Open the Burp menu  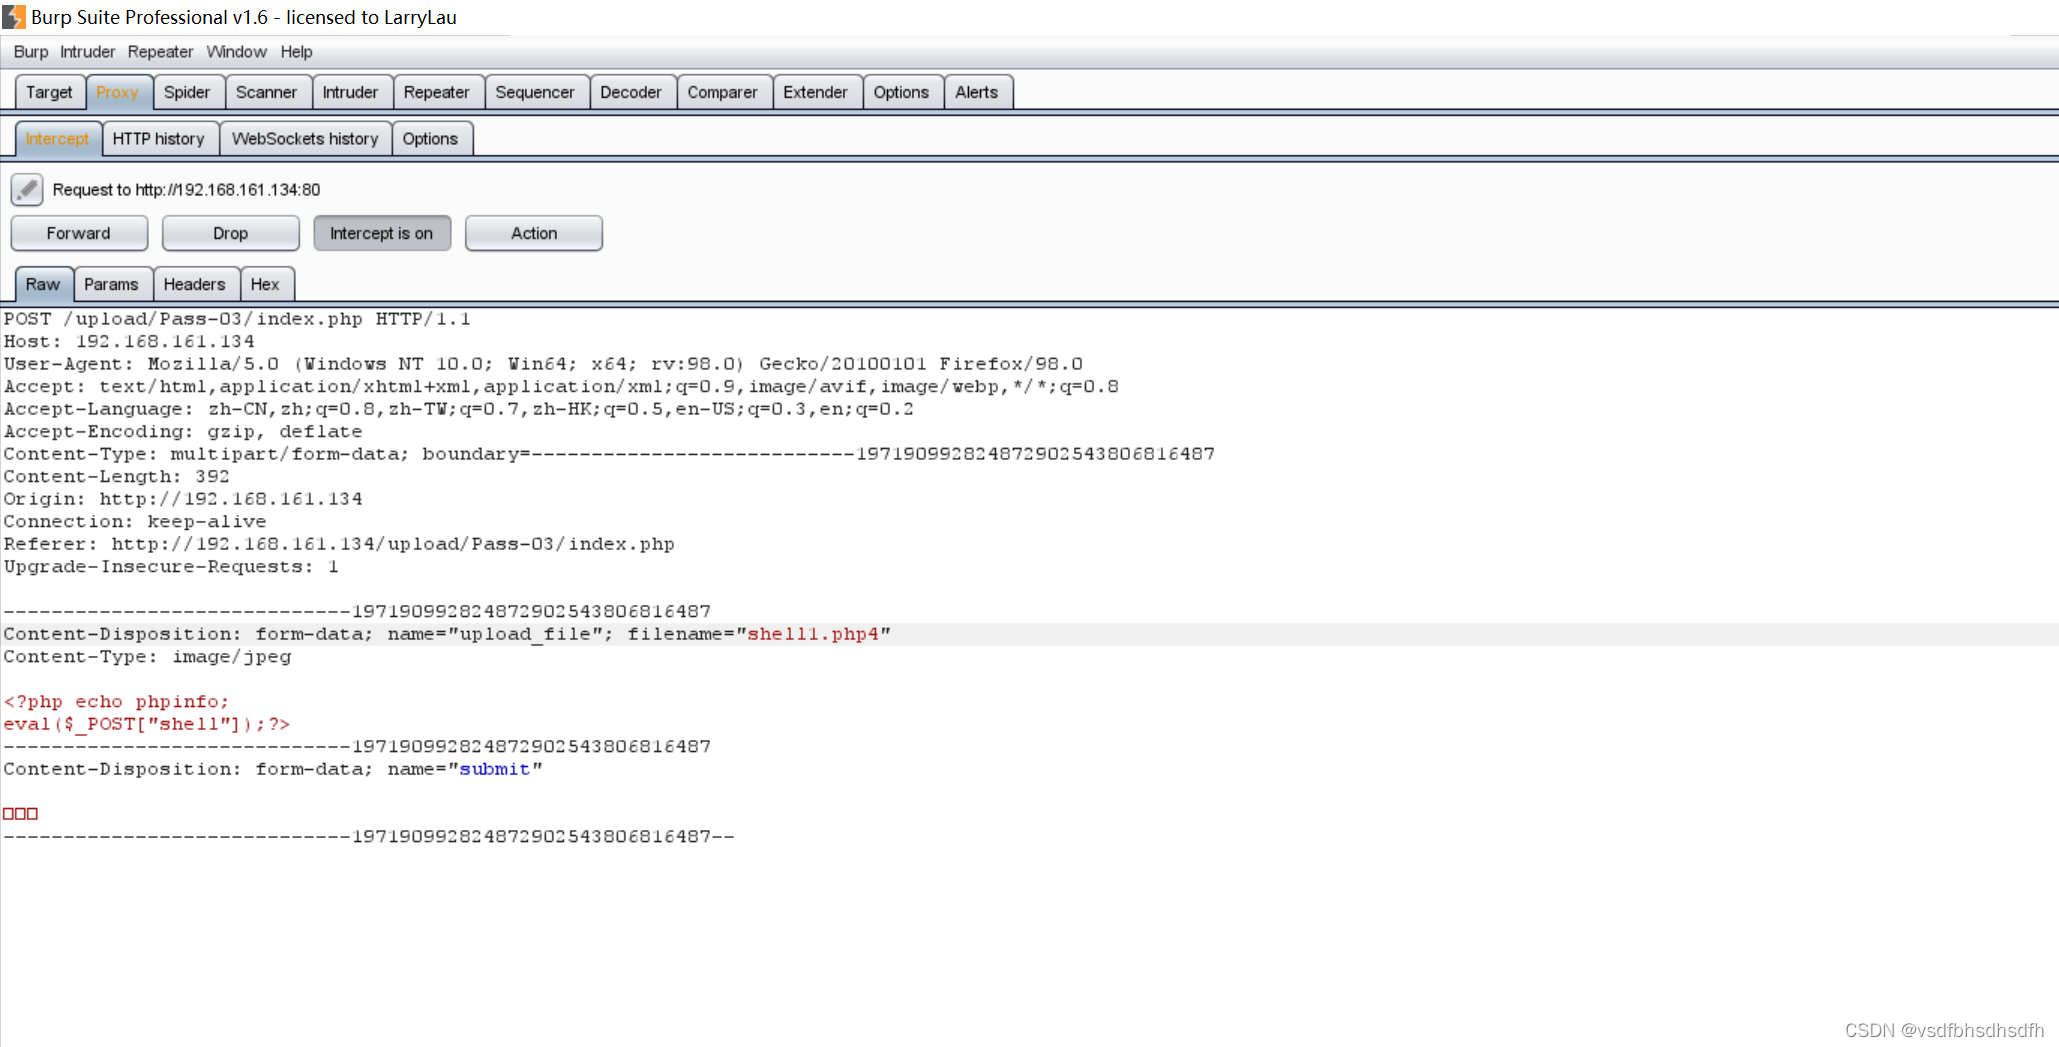point(31,52)
